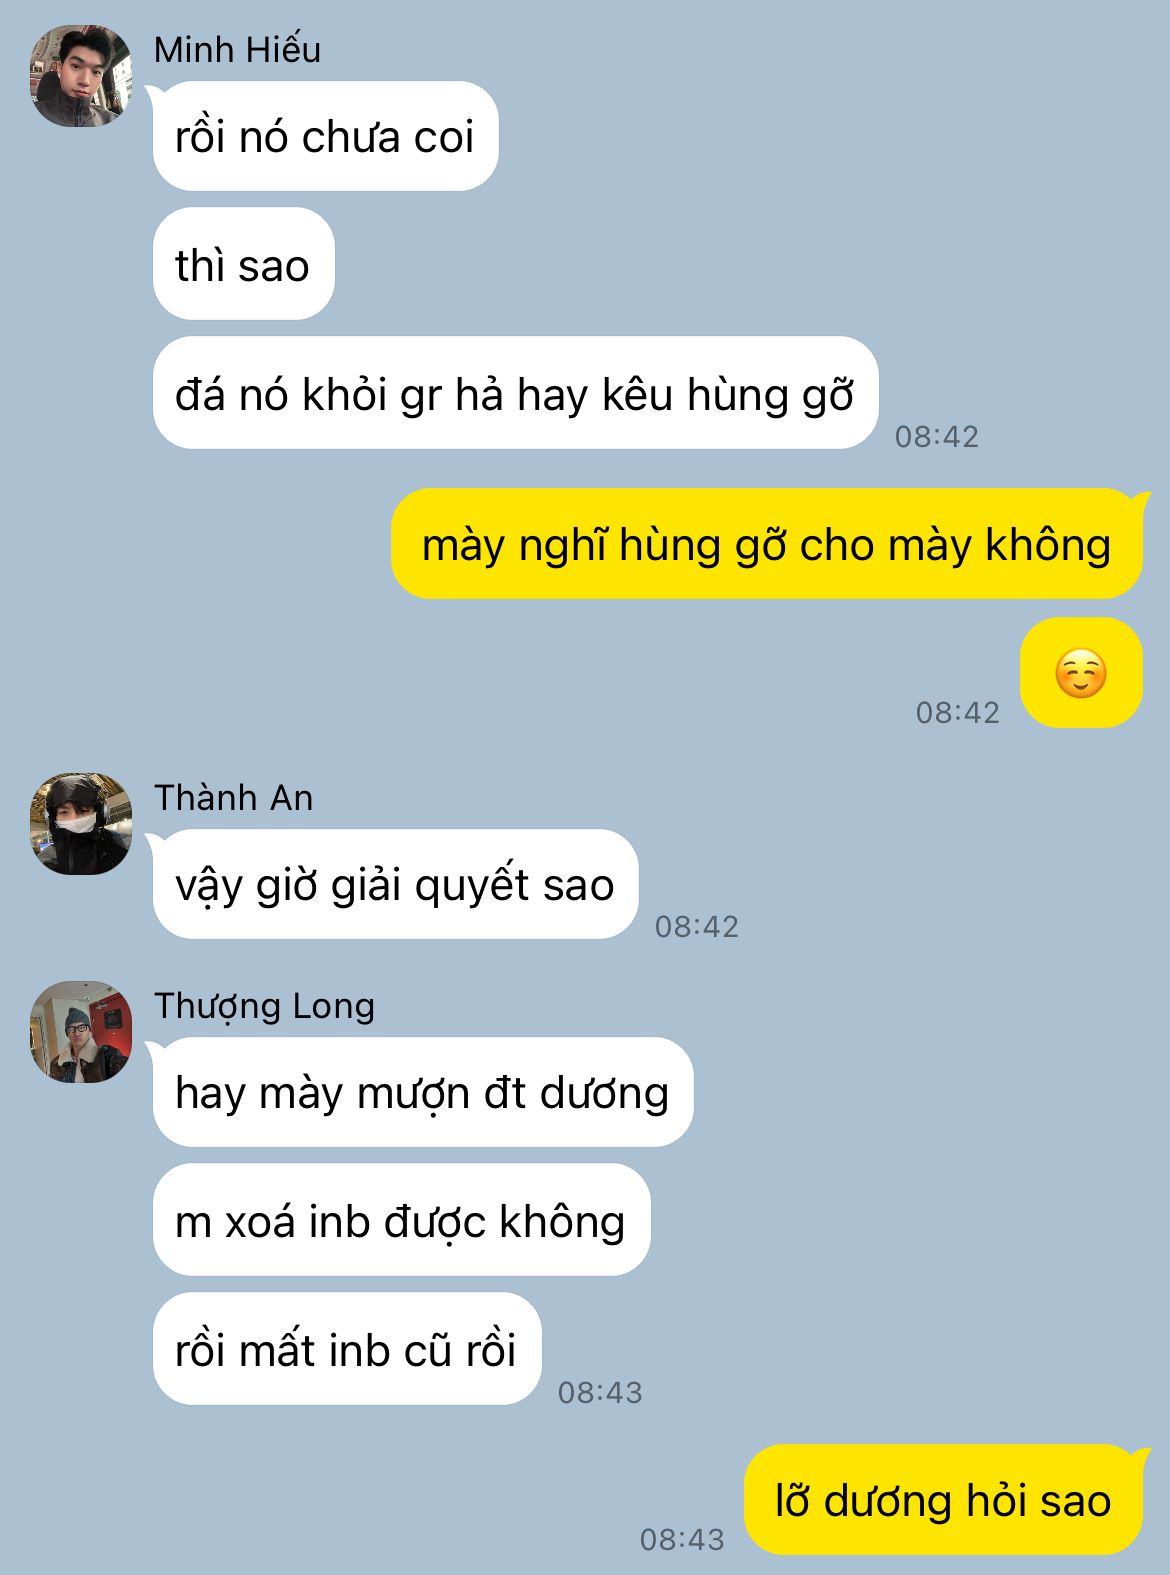Image resolution: width=1170 pixels, height=1575 pixels.
Task: Tap the yellow message "lỡ dương hỏi sao"
Action: coord(943,1501)
